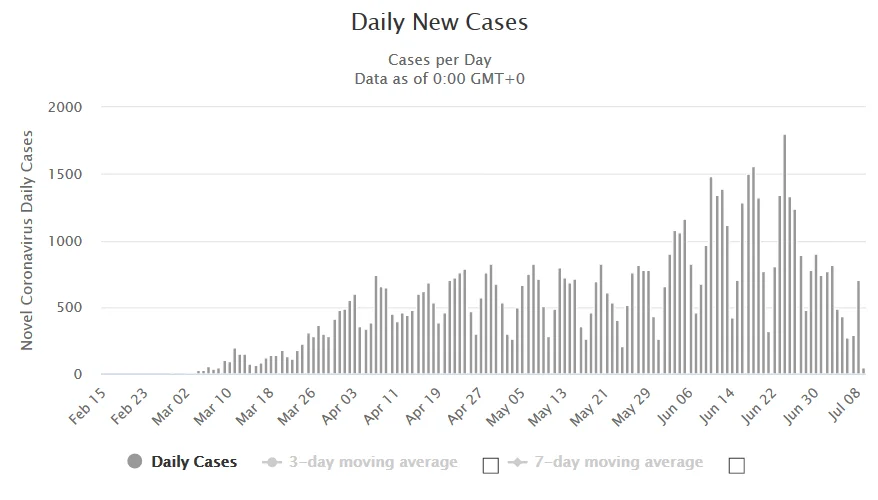878x500 pixels.
Task: Show the 3-day moving average series
Action: (372, 462)
